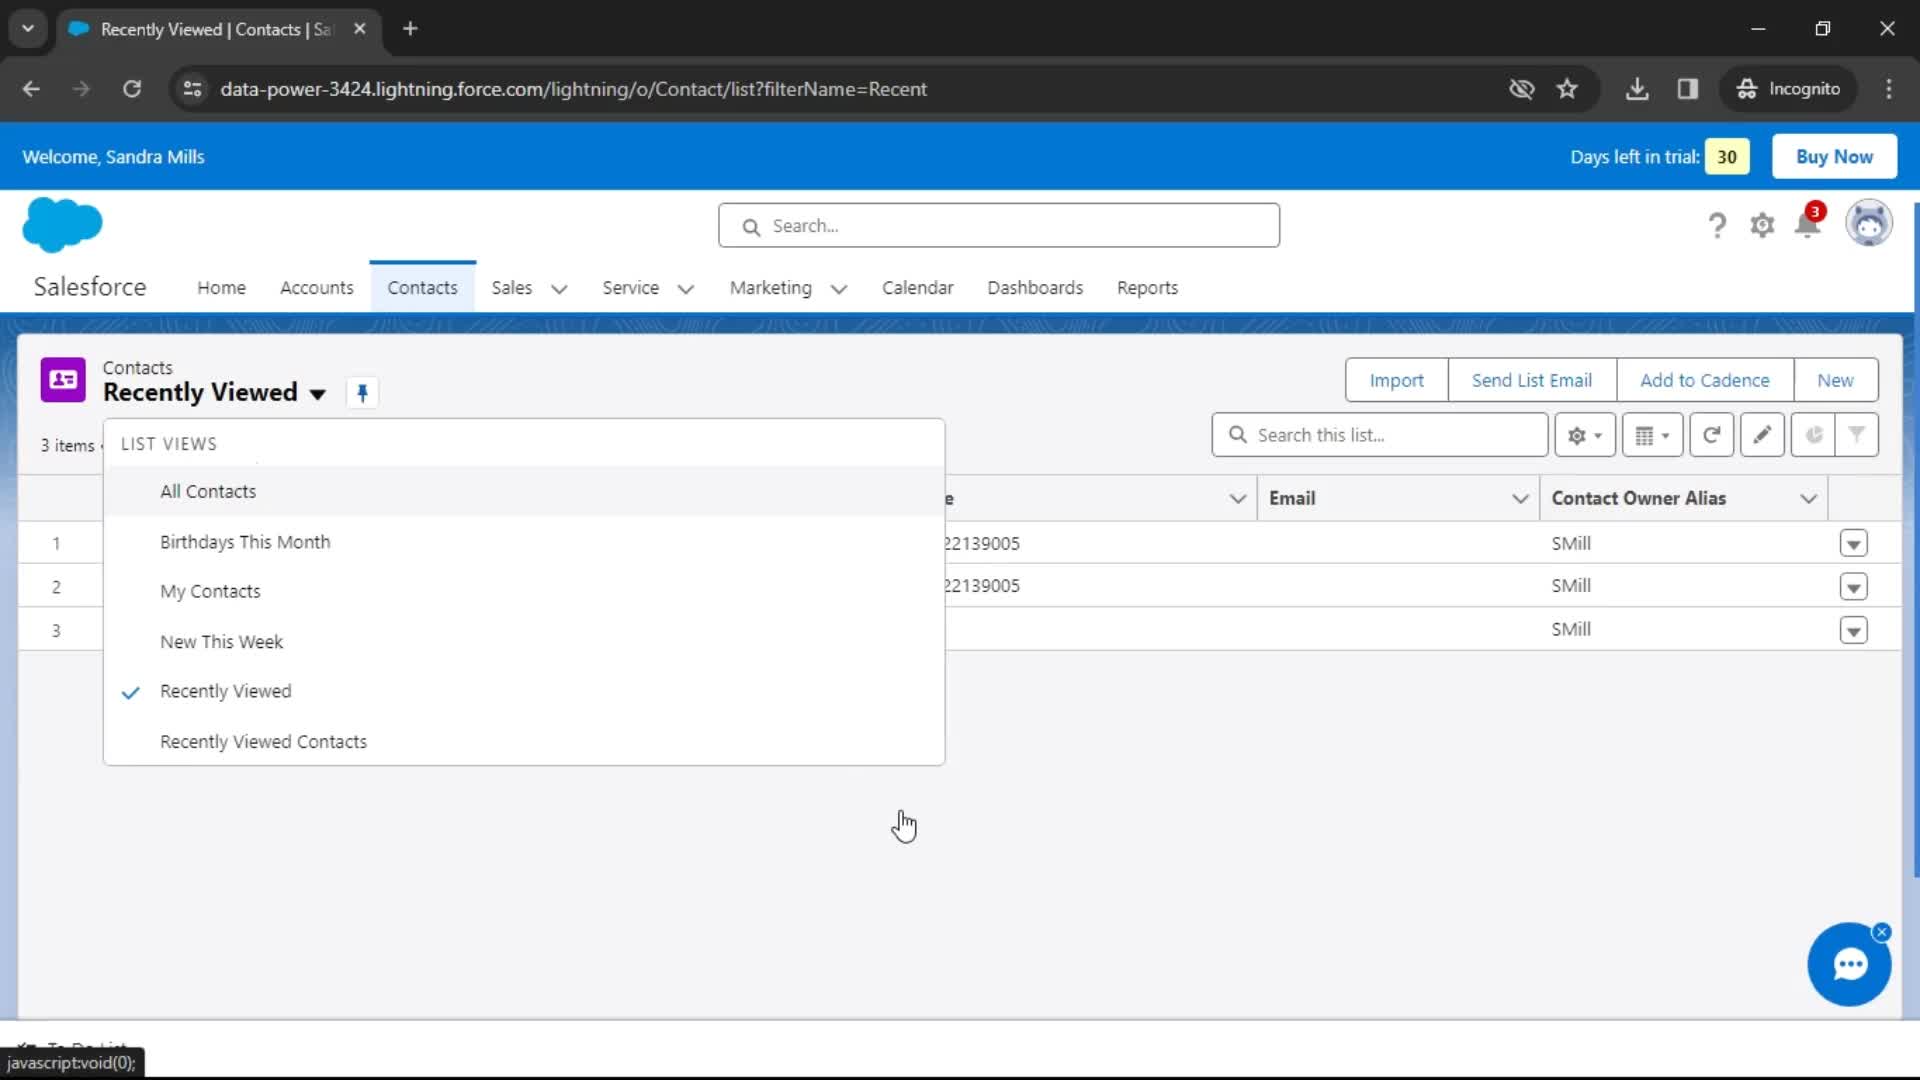The image size is (1920, 1080).
Task: Expand the Service nav dropdown
Action: (x=686, y=289)
